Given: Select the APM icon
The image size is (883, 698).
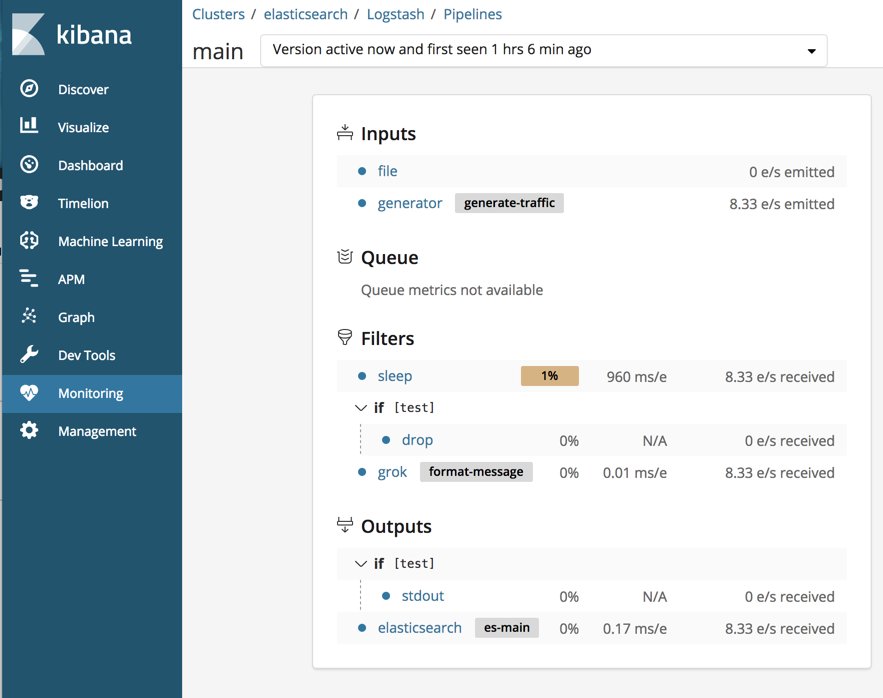Looking at the screenshot, I should coord(29,279).
